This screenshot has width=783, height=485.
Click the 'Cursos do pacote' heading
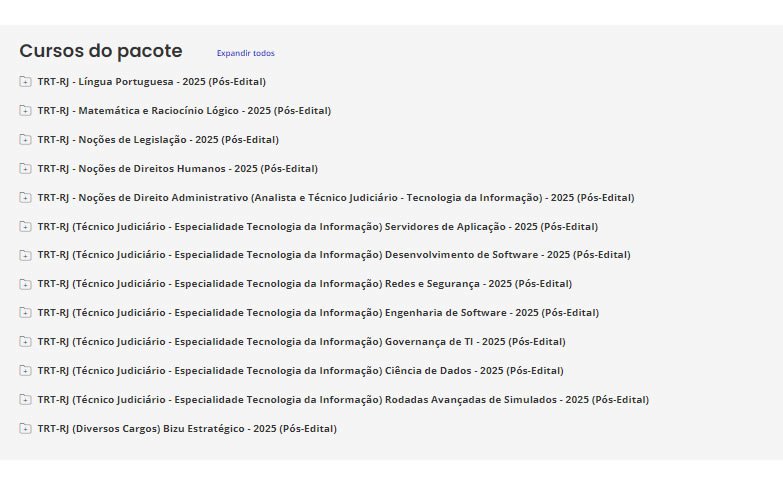pos(101,51)
